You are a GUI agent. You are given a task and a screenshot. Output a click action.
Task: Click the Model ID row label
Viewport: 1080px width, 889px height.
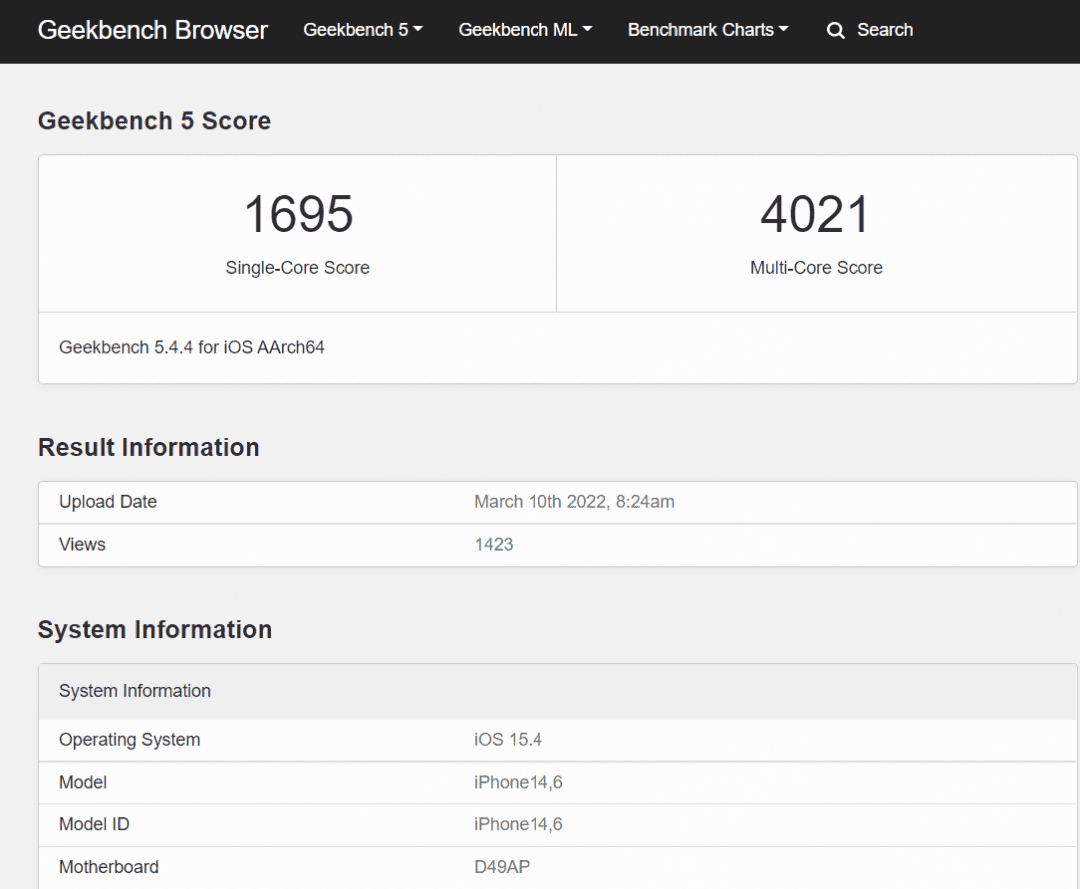(94, 824)
